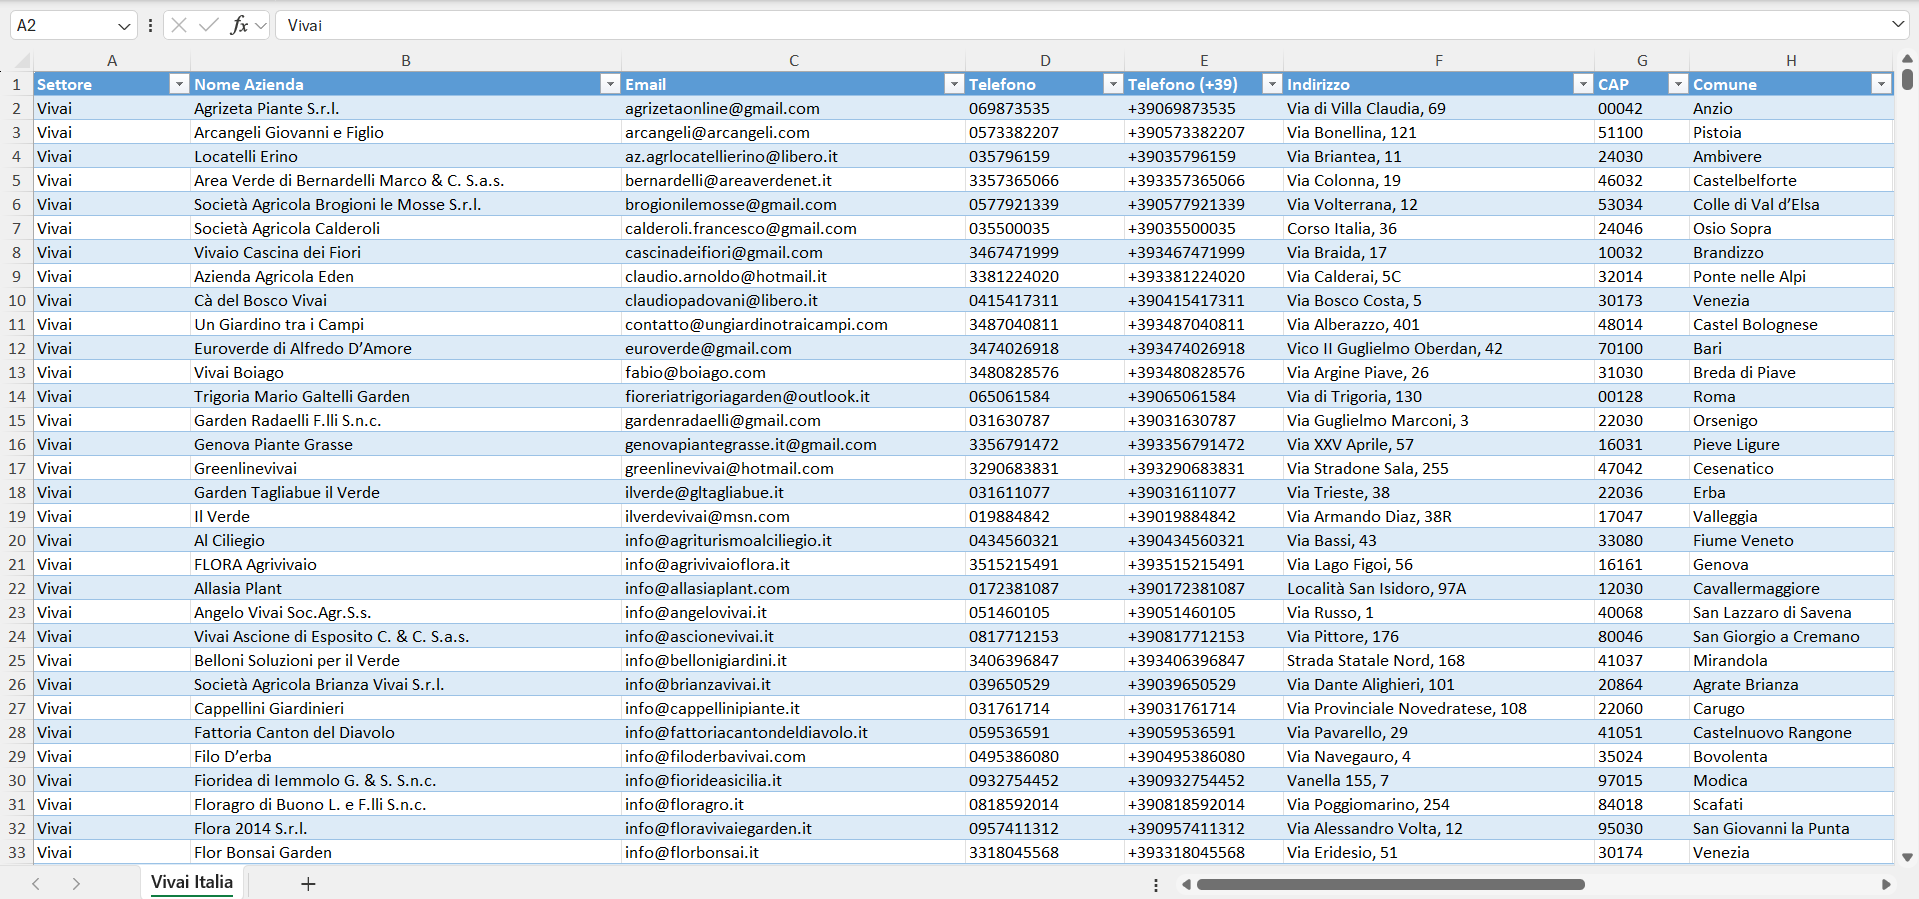Click the scroll right arrow
Image resolution: width=1919 pixels, height=899 pixels.
[x=1886, y=884]
